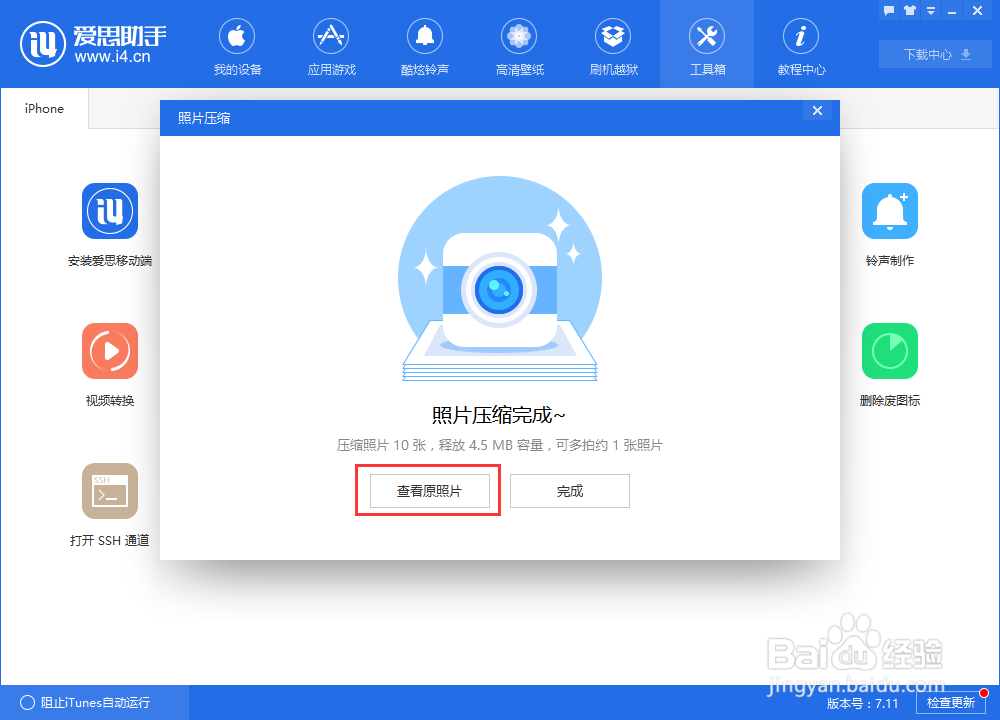Screen dimensions: 1000x720
Task: Switch to the iPhone tab
Action: pos(43,108)
